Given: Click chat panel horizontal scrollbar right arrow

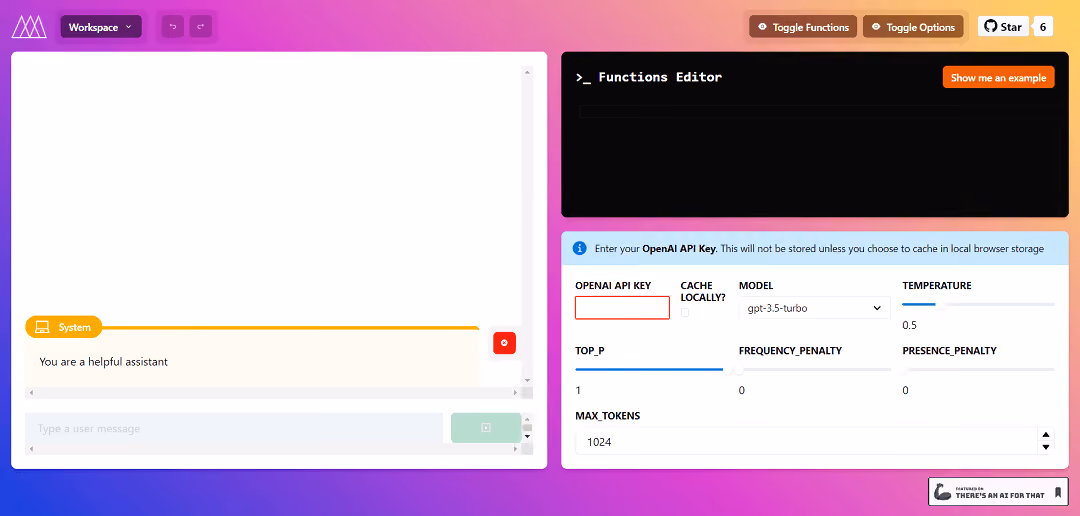Looking at the screenshot, I should point(515,393).
